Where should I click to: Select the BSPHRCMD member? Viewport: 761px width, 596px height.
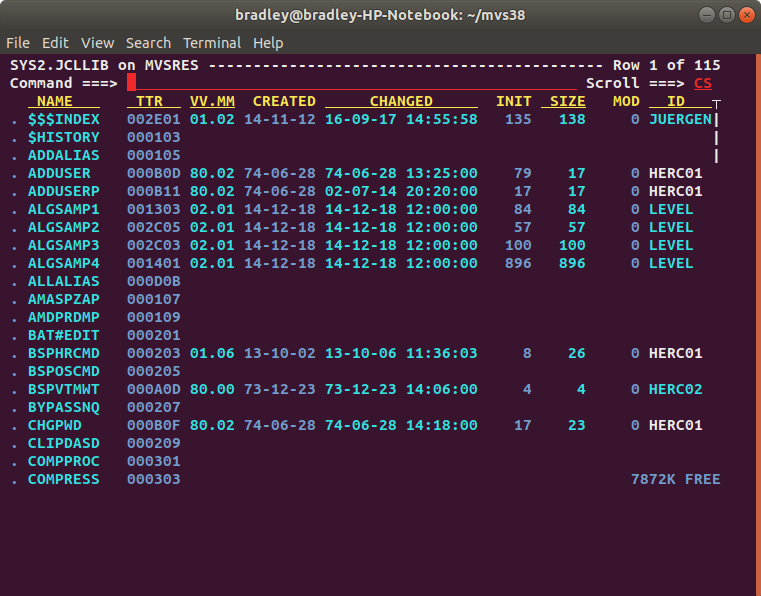[x=64, y=353]
